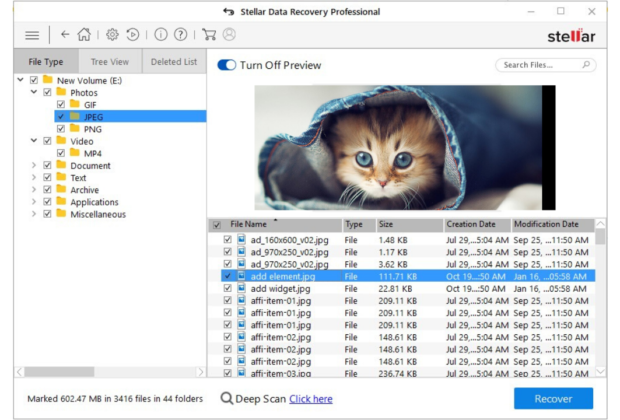The width and height of the screenshot is (620, 420).
Task: Uncheck the Text folder checkbox
Action: coord(47,177)
